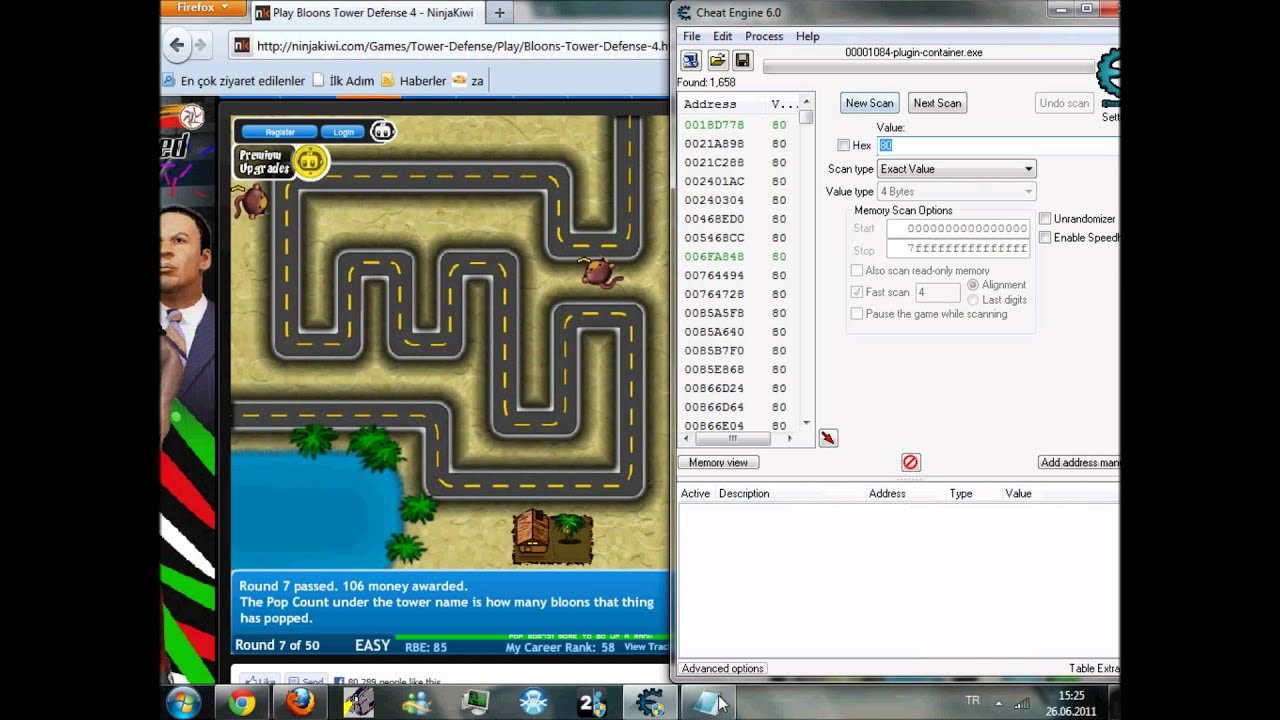Image resolution: width=1280 pixels, height=720 pixels.
Task: Open the Process menu
Action: point(764,36)
